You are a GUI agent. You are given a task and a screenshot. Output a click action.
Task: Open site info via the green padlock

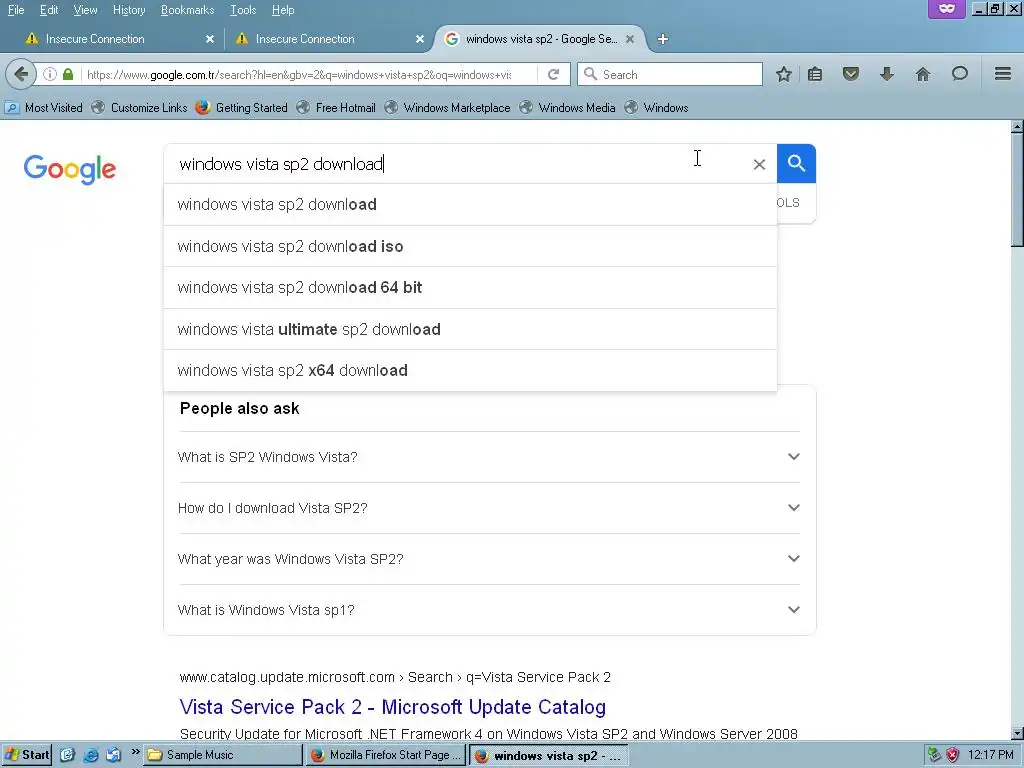pos(68,74)
